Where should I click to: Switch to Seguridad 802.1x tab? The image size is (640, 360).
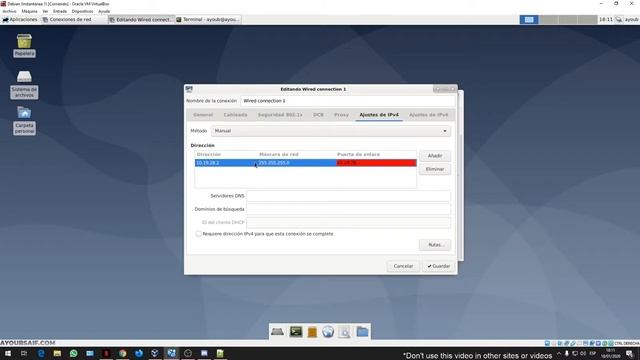(280, 115)
